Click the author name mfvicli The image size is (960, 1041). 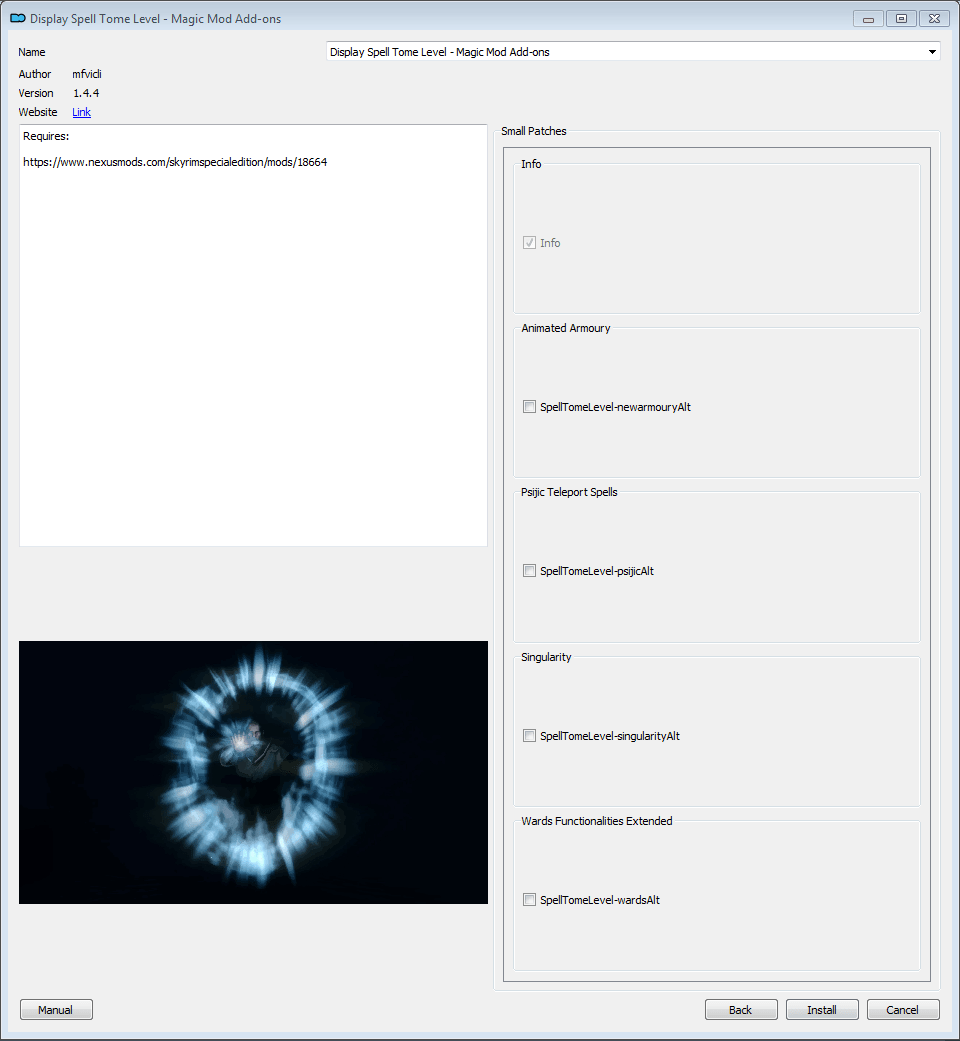click(x=87, y=74)
